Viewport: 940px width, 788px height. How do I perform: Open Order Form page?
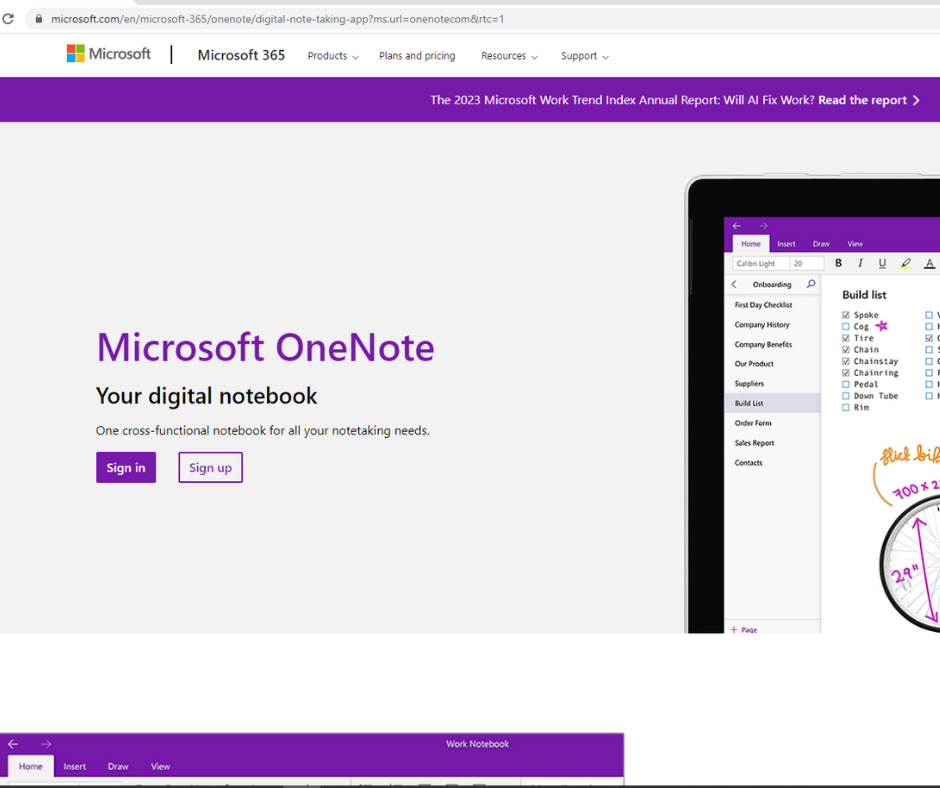pos(753,423)
